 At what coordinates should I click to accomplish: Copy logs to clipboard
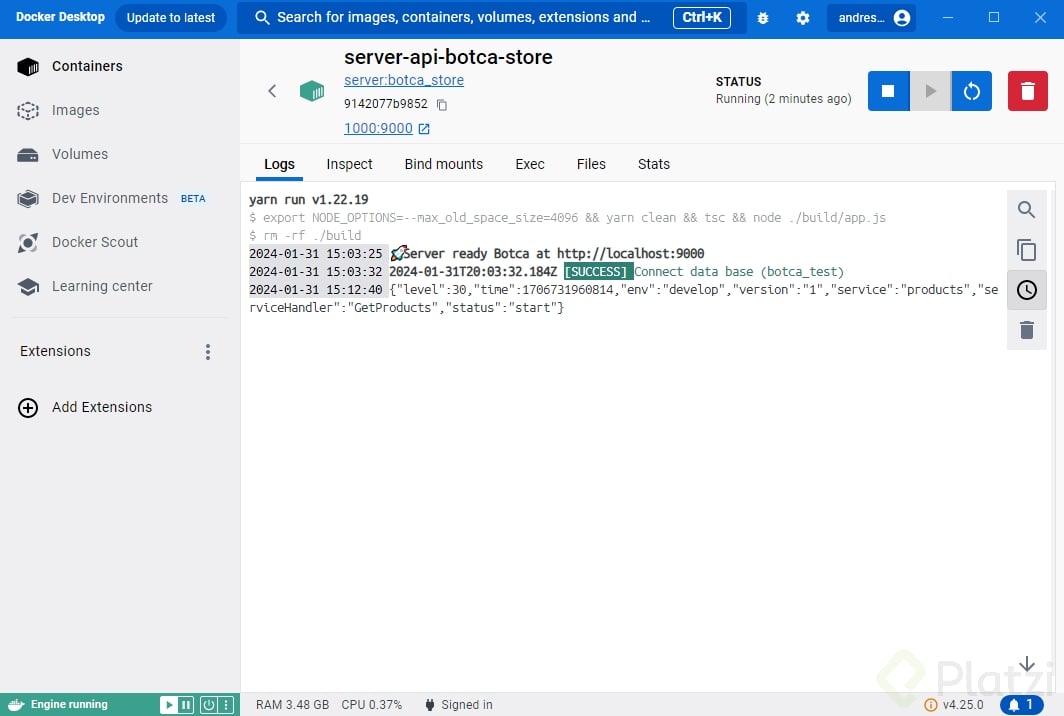1026,250
